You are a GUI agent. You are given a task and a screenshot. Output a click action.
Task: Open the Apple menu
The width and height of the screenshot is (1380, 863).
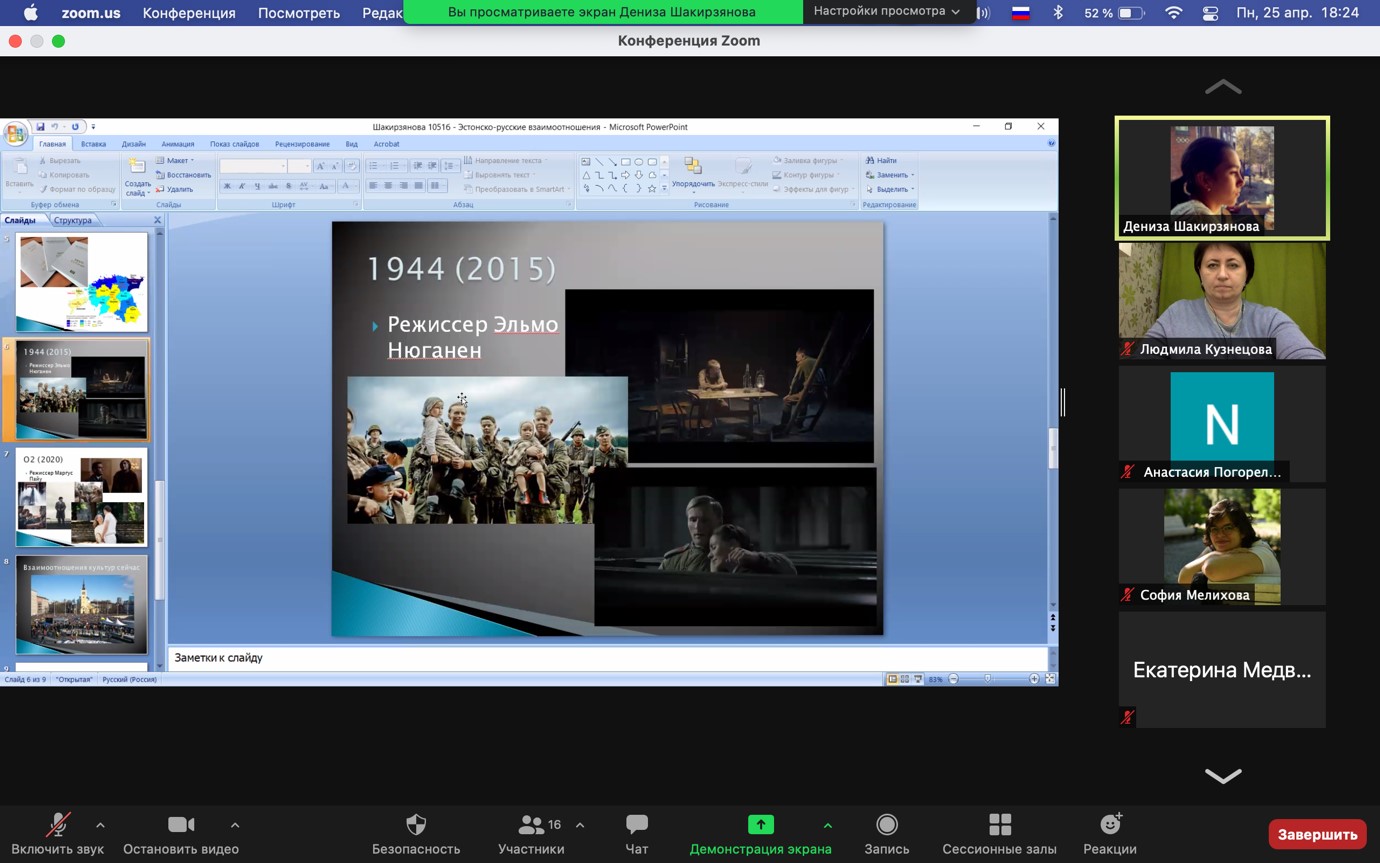tap(30, 13)
